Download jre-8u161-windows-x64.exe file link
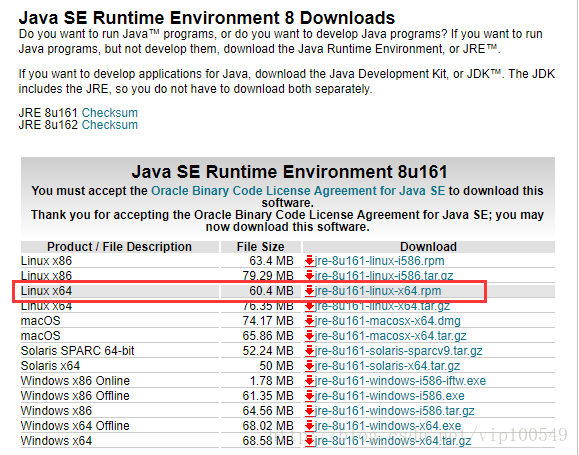Screen dimensions: 579x455 (388, 426)
